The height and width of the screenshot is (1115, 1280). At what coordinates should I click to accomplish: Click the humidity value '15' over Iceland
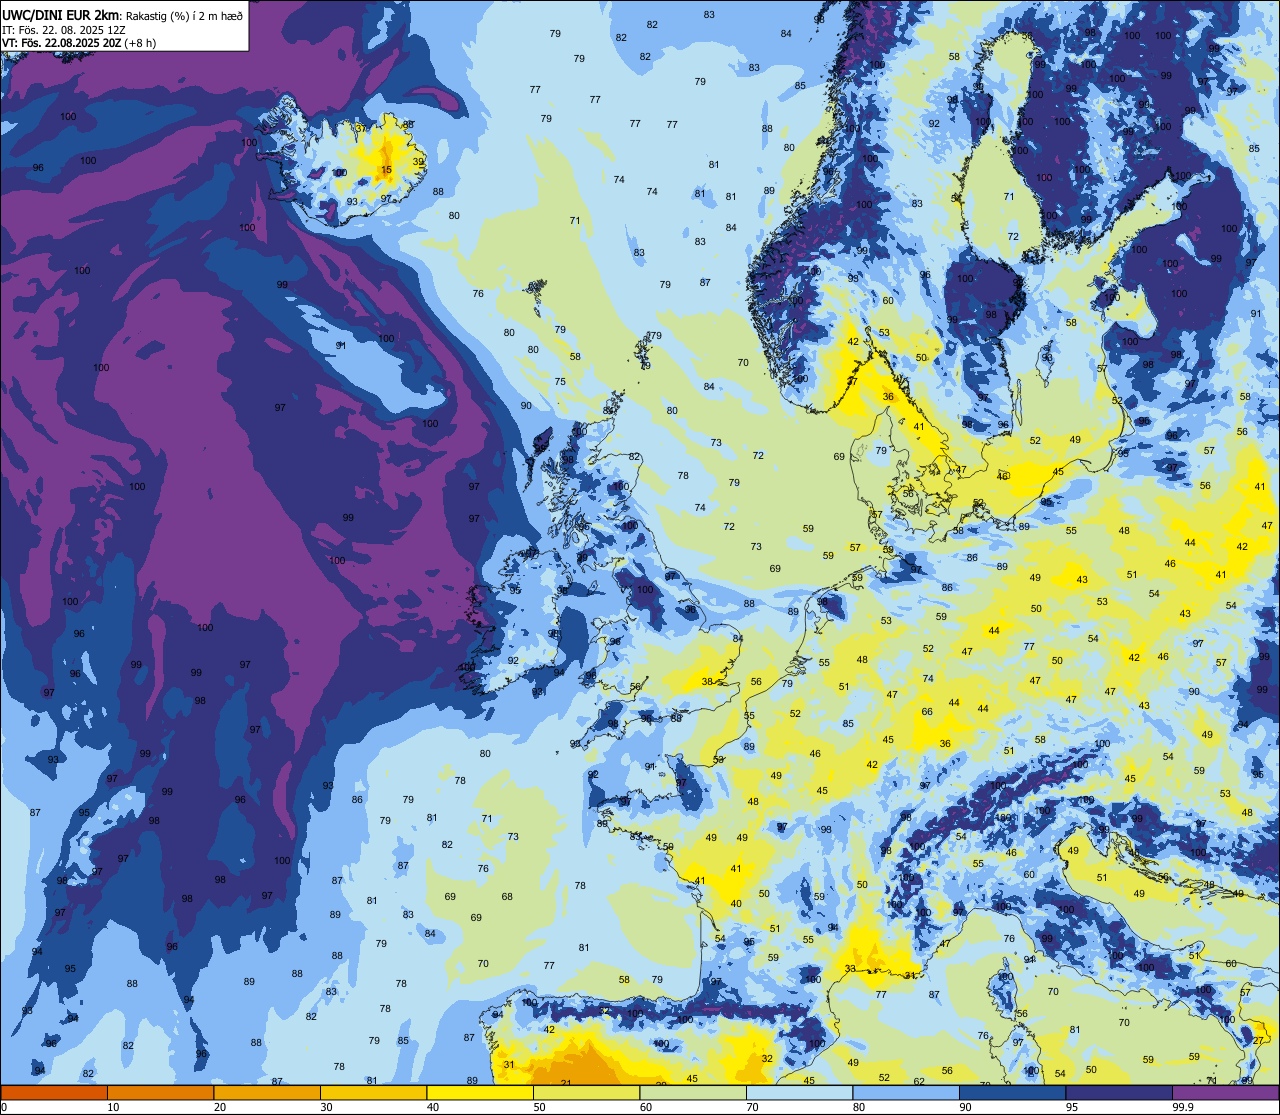point(386,170)
